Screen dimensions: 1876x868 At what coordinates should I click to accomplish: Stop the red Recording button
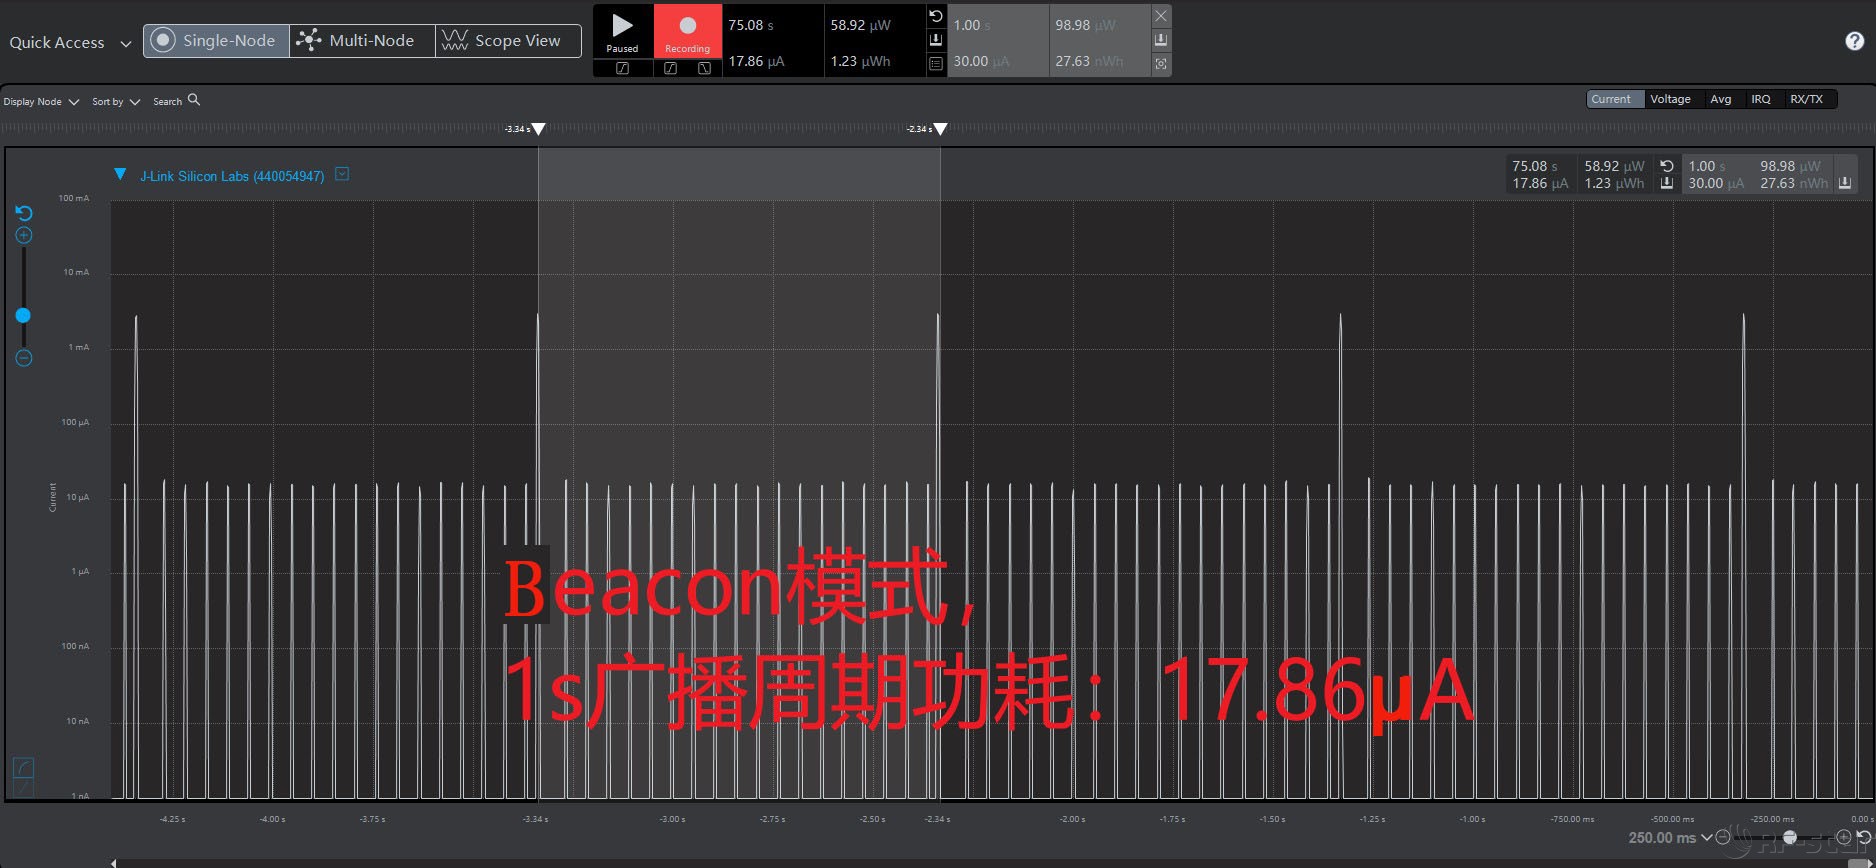click(687, 31)
